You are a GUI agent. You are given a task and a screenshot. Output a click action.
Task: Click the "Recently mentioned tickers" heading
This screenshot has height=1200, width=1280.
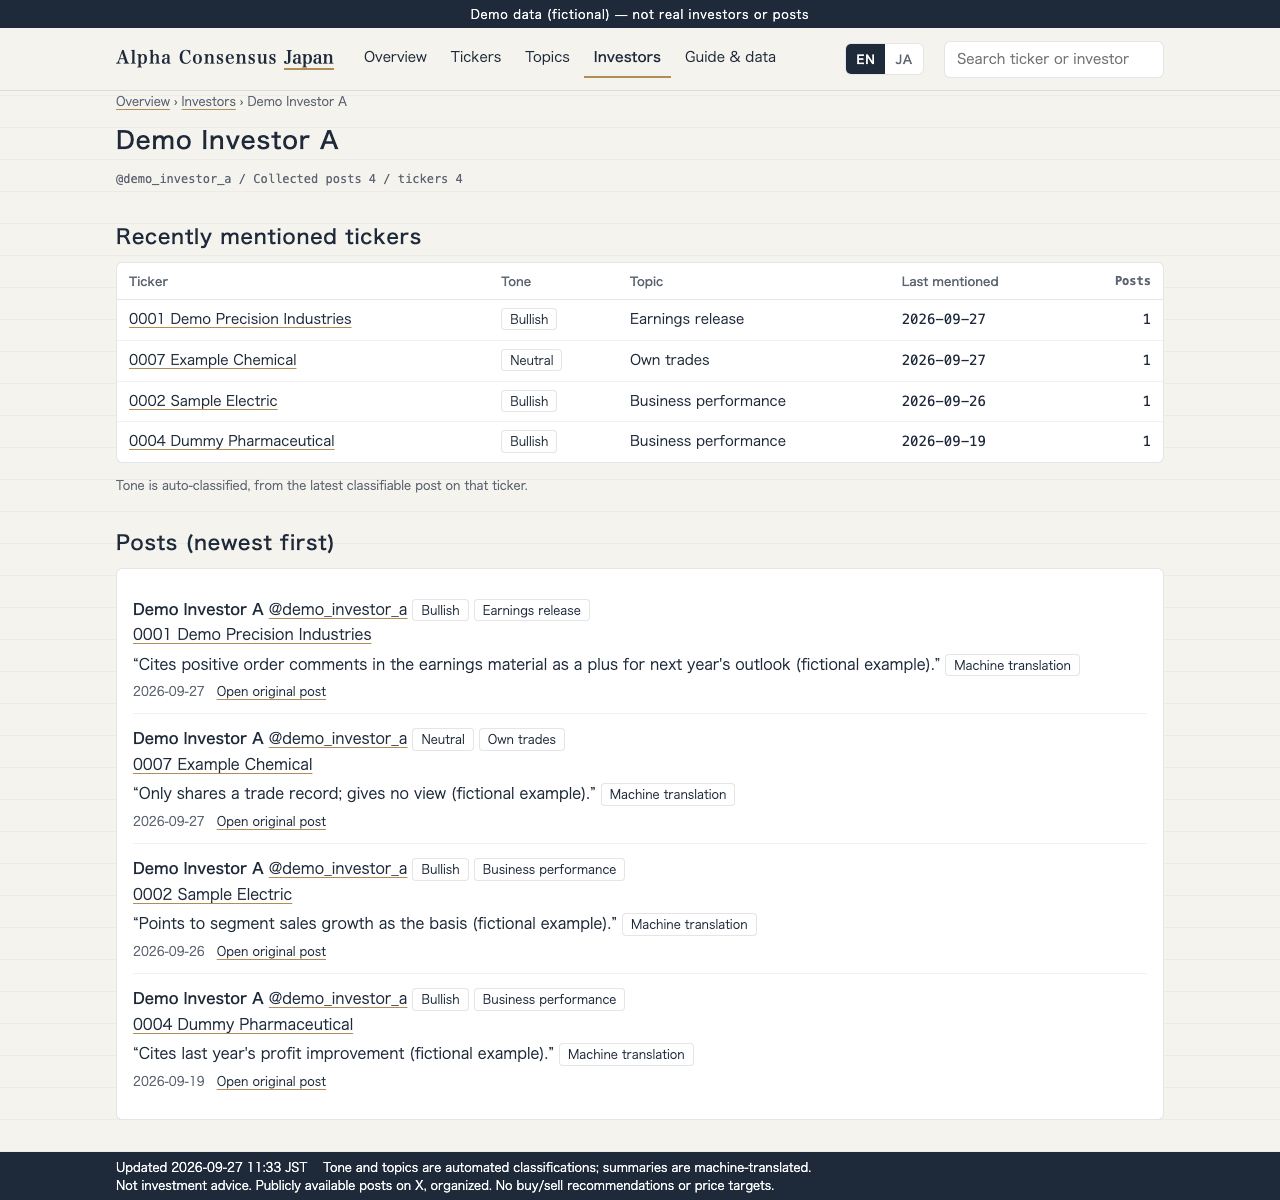click(x=269, y=237)
